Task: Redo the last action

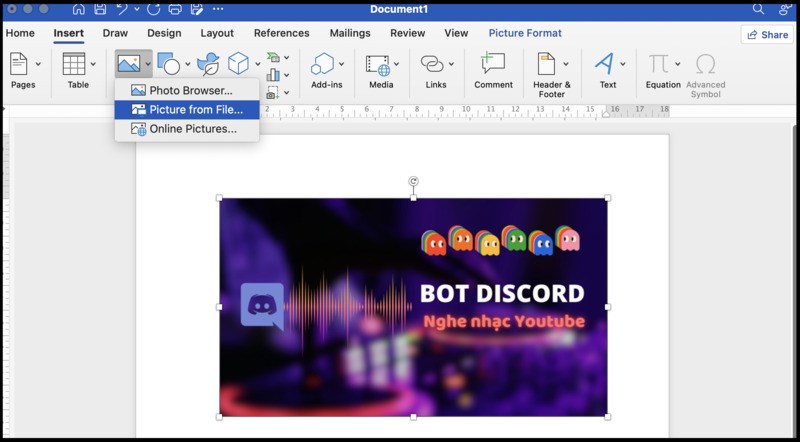Action: point(153,9)
